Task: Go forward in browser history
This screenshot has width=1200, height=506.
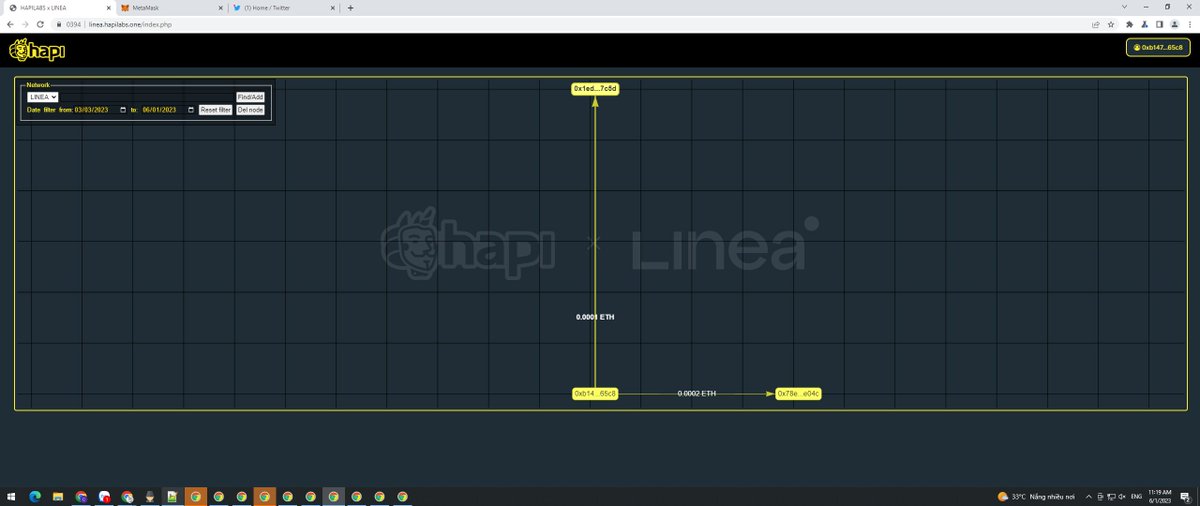Action: click(24, 24)
